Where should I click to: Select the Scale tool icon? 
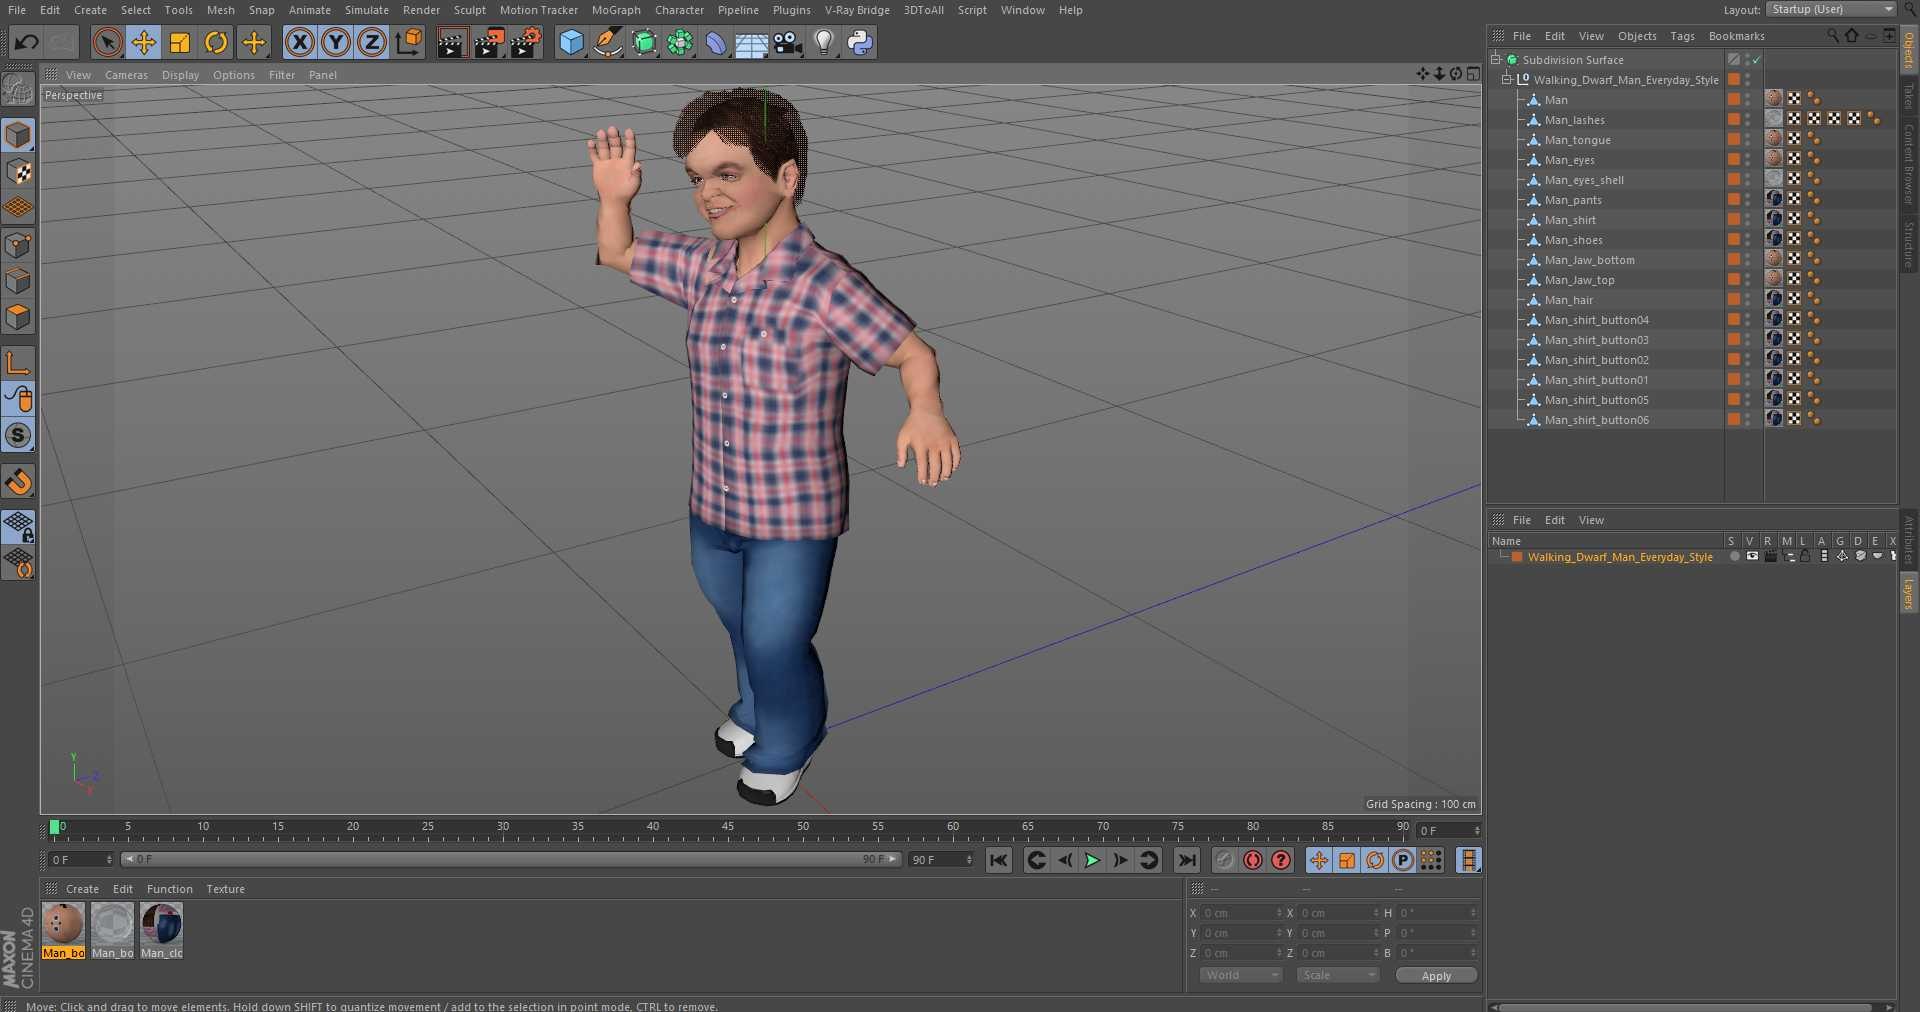click(180, 42)
